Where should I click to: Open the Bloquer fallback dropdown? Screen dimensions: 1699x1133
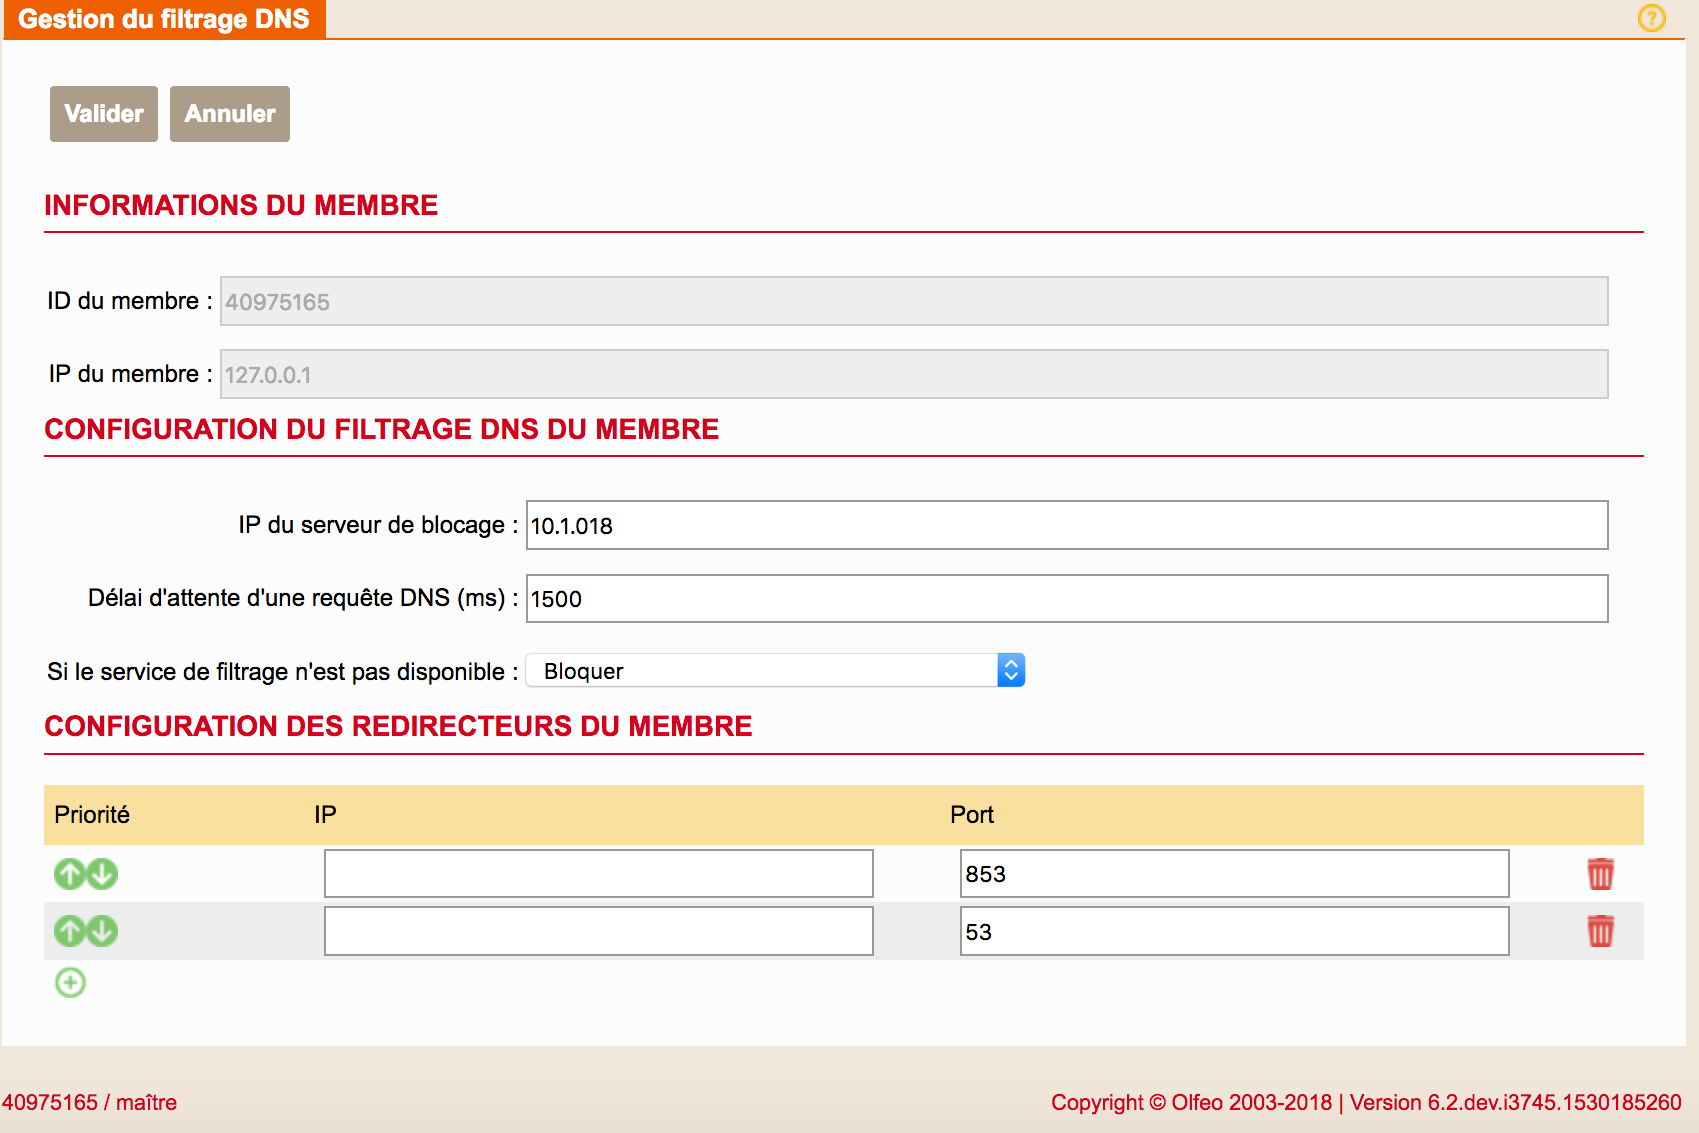pos(775,671)
